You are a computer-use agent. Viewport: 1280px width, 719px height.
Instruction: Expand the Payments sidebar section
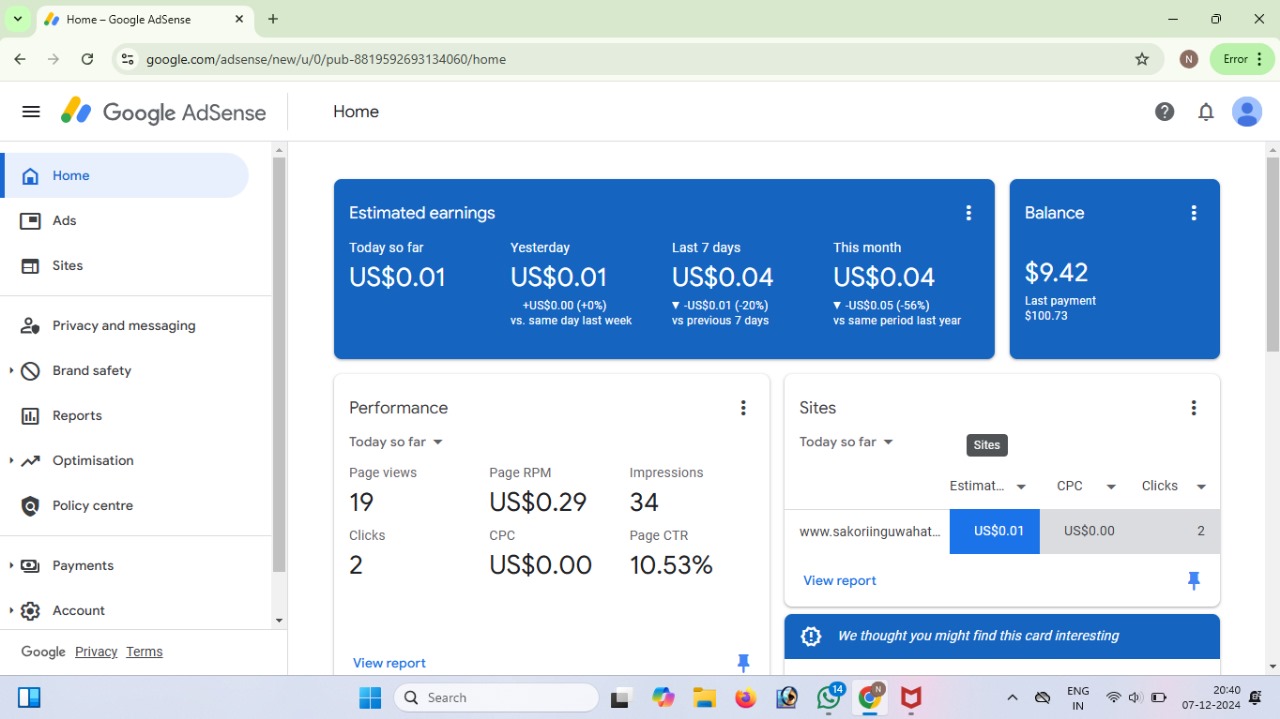pos(11,566)
